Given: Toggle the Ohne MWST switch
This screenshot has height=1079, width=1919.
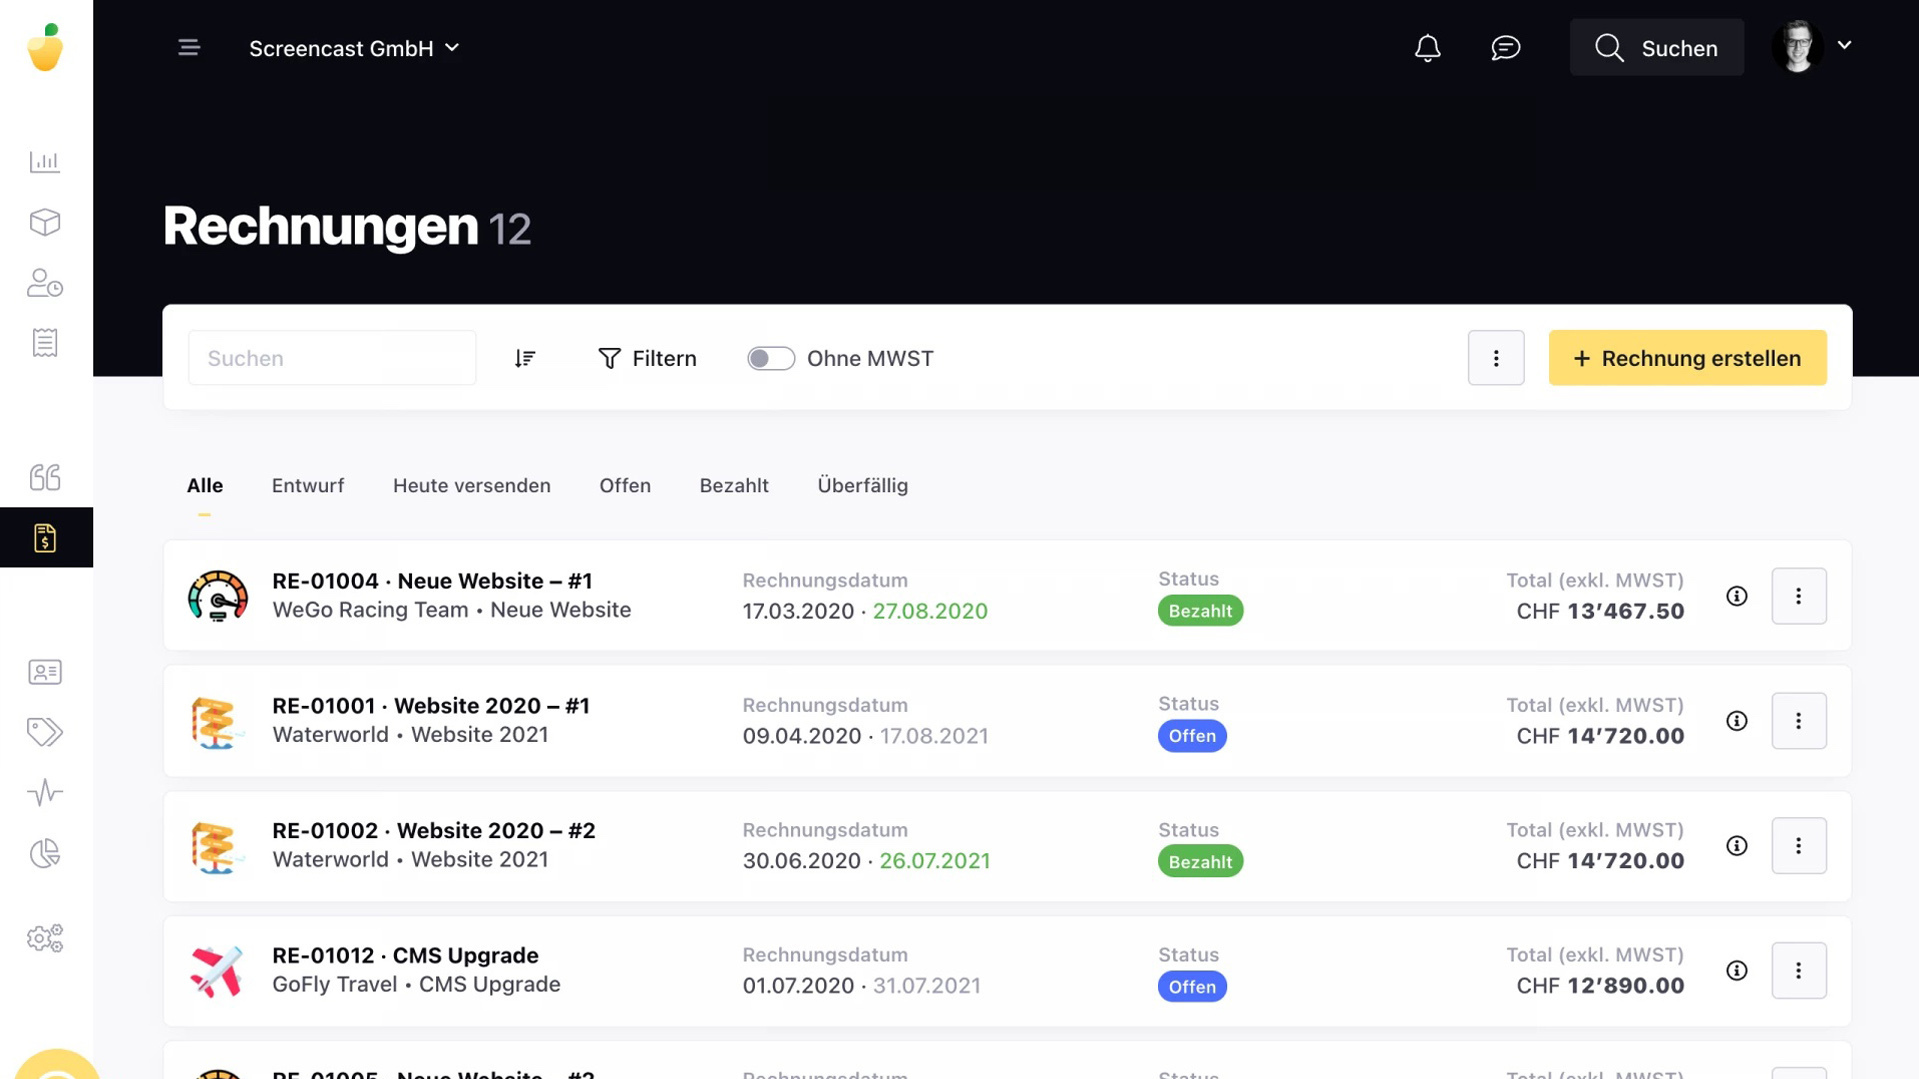Looking at the screenshot, I should [770, 358].
